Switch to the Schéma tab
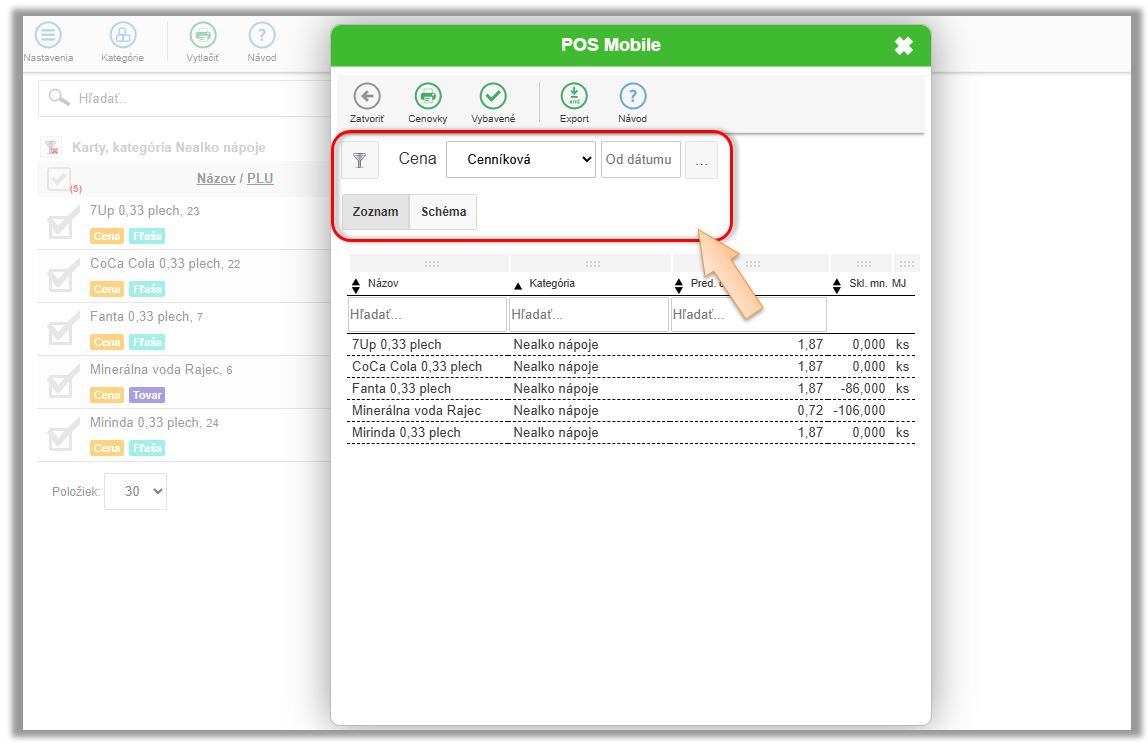The height and width of the screenshot is (746, 1148). coord(443,212)
